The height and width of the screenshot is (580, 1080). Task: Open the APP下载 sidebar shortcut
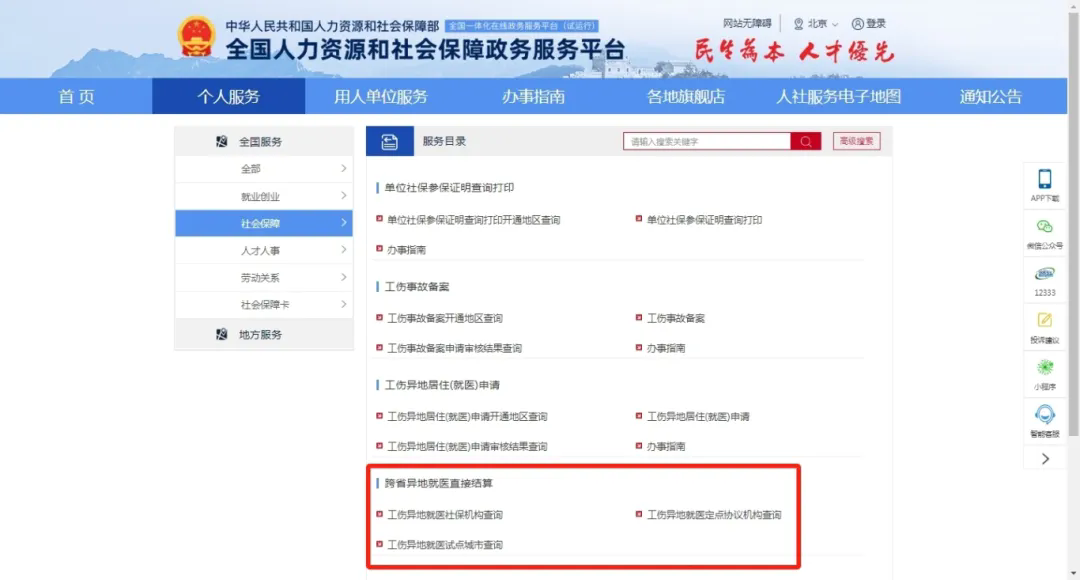point(1044,185)
